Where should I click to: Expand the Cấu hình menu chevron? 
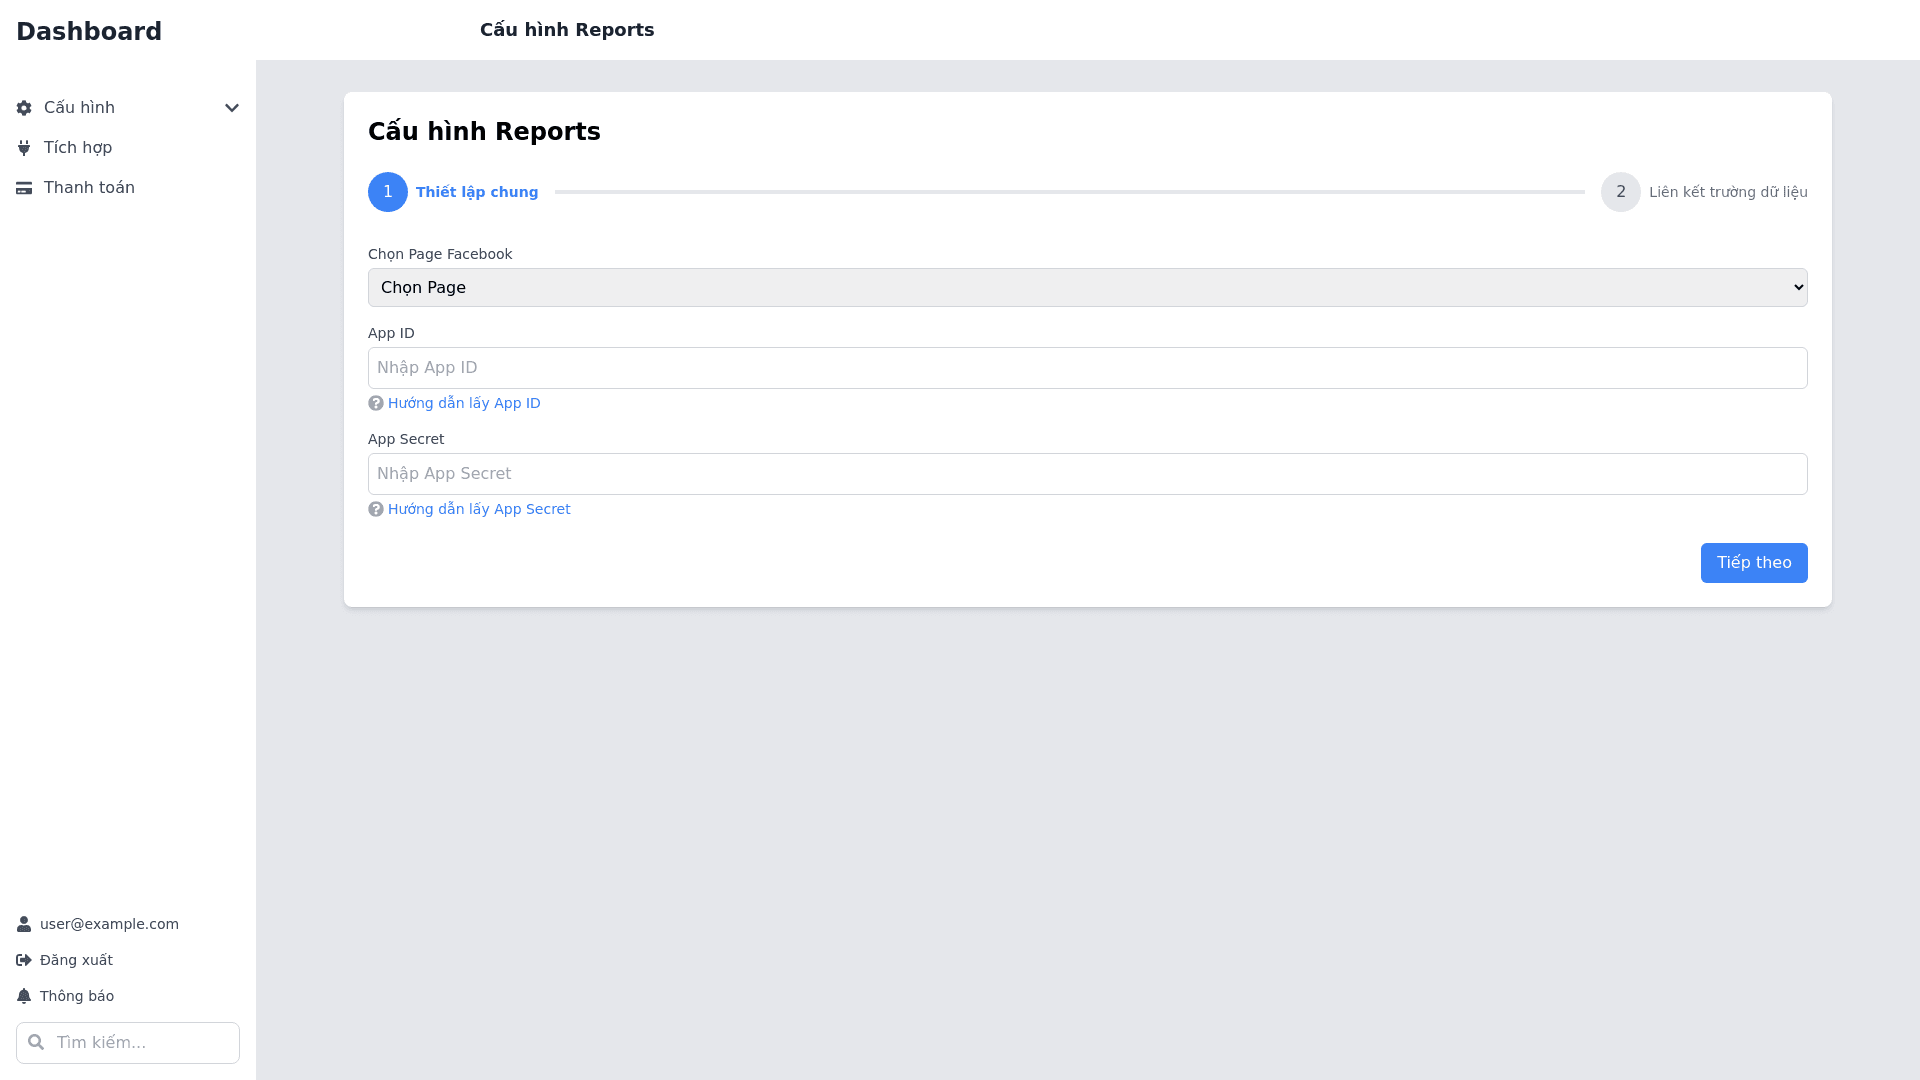[232, 108]
